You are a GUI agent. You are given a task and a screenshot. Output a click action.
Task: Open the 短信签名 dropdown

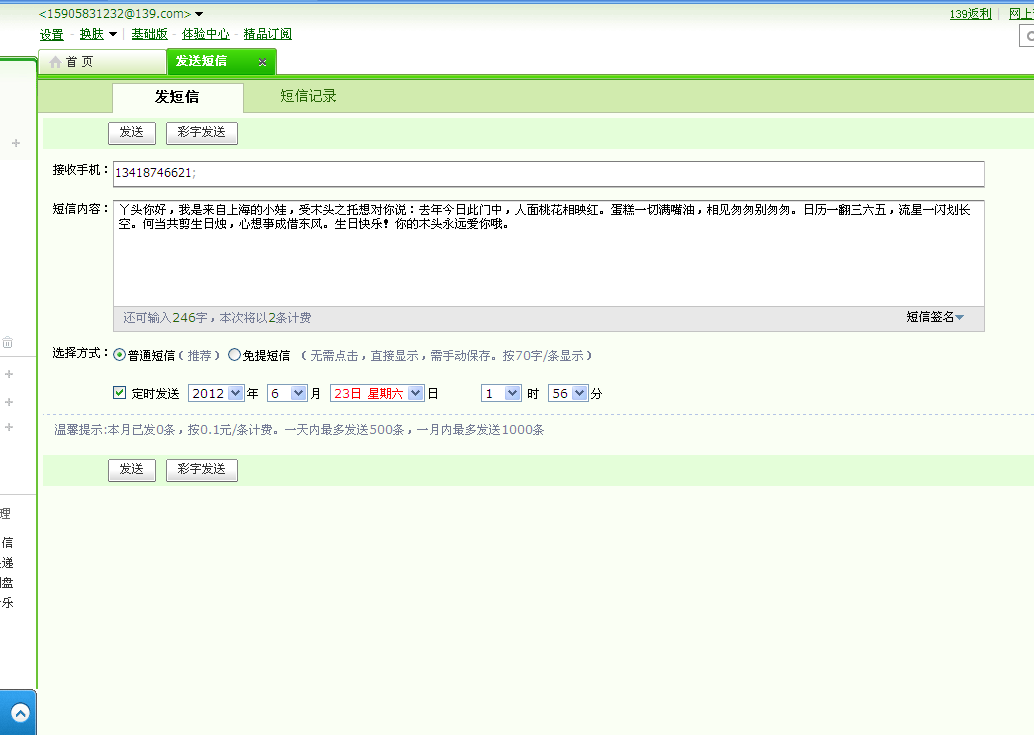click(934, 317)
